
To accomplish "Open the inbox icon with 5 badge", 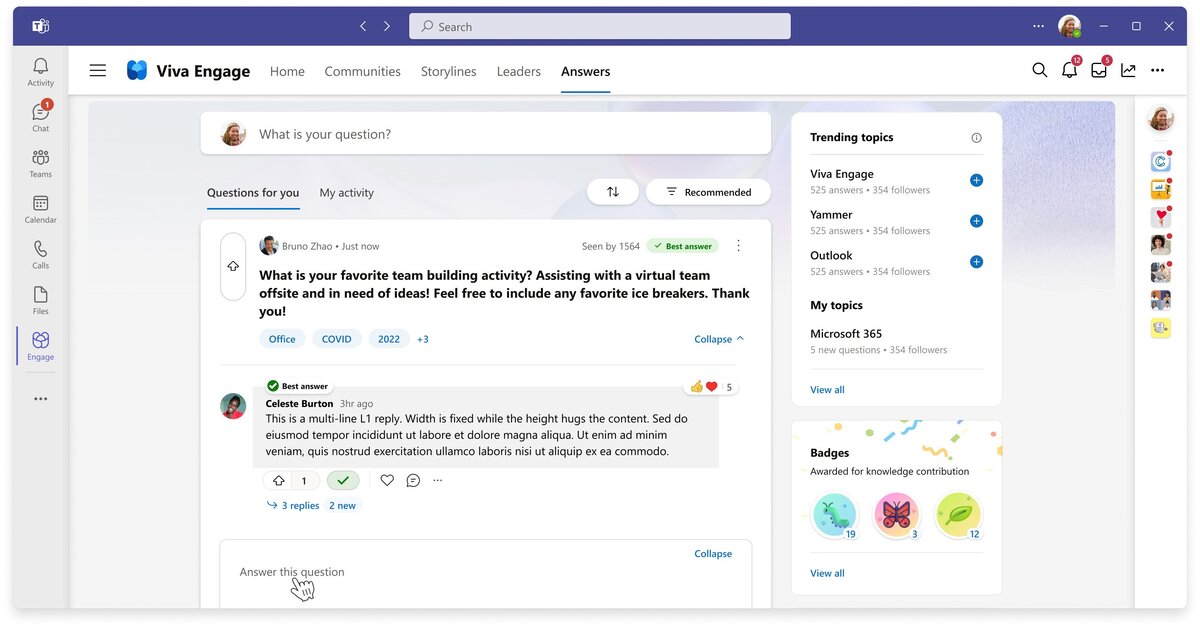I will click(x=1099, y=70).
